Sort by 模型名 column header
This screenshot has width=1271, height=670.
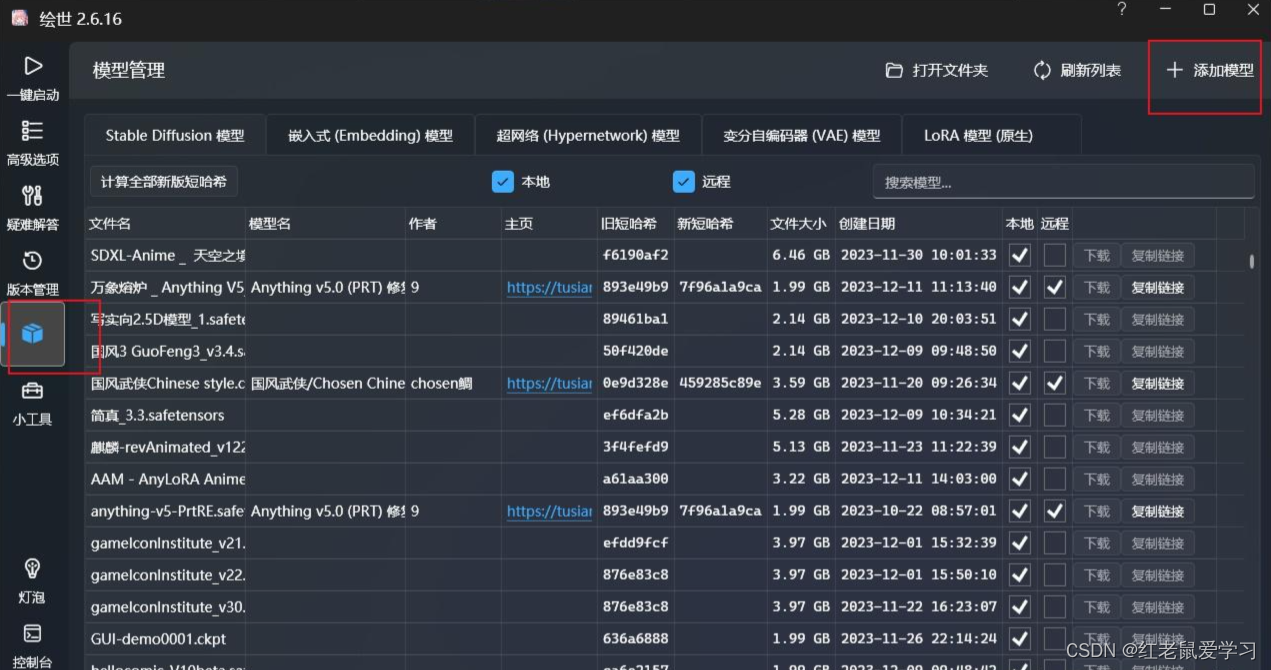coord(326,223)
